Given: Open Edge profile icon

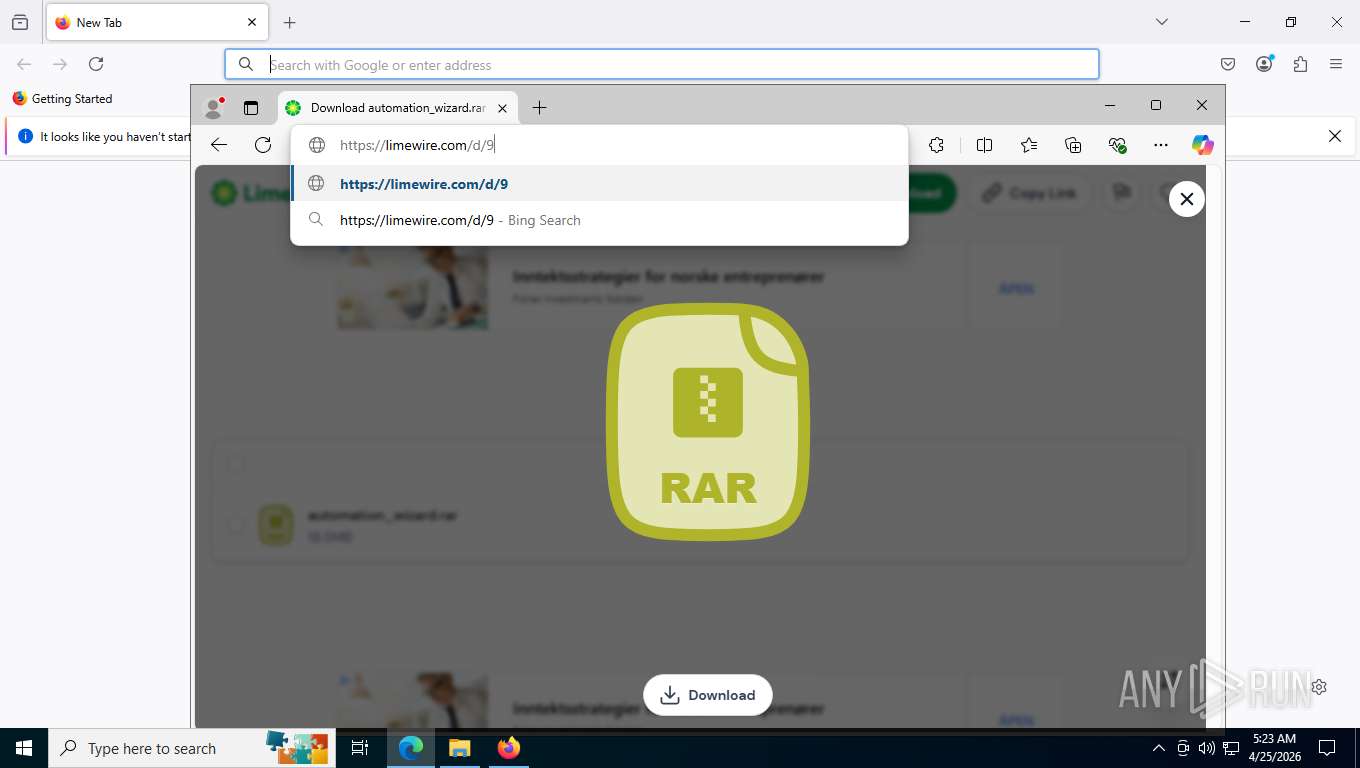Looking at the screenshot, I should [213, 107].
